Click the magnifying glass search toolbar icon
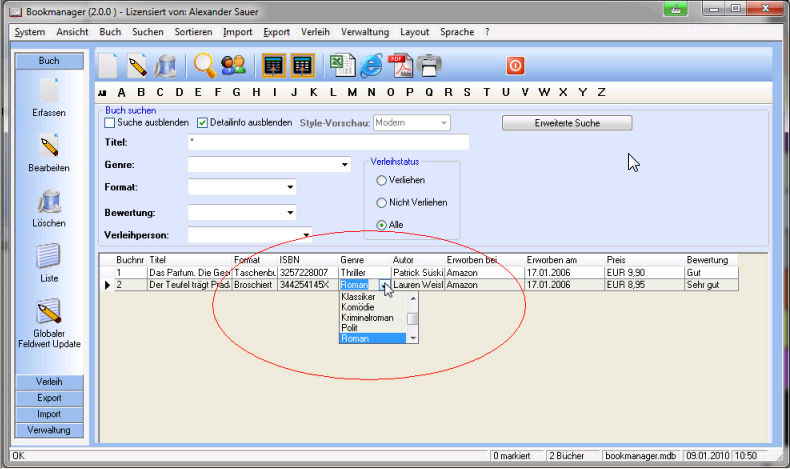 [x=205, y=66]
